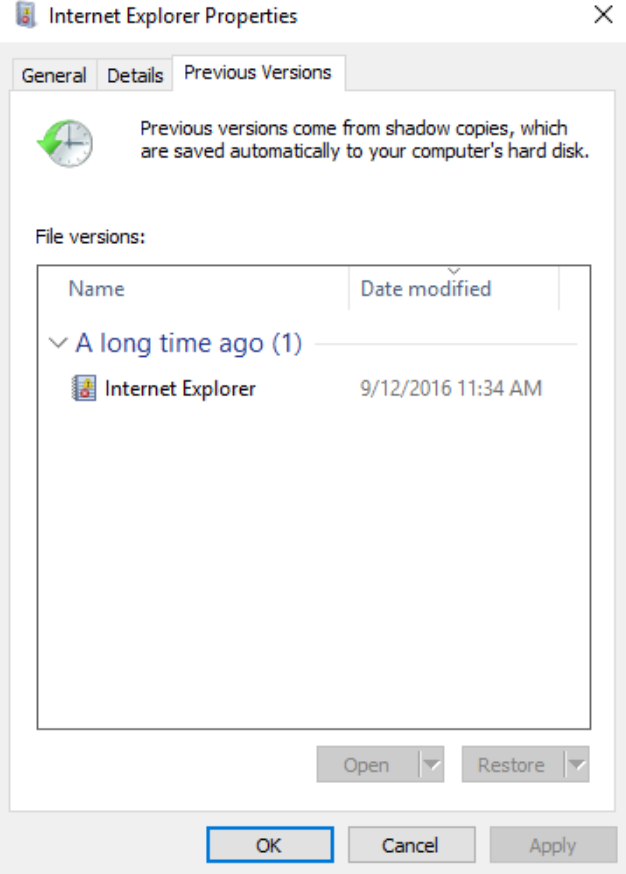The height and width of the screenshot is (874, 626).
Task: Switch to the Details tab
Action: click(x=135, y=75)
